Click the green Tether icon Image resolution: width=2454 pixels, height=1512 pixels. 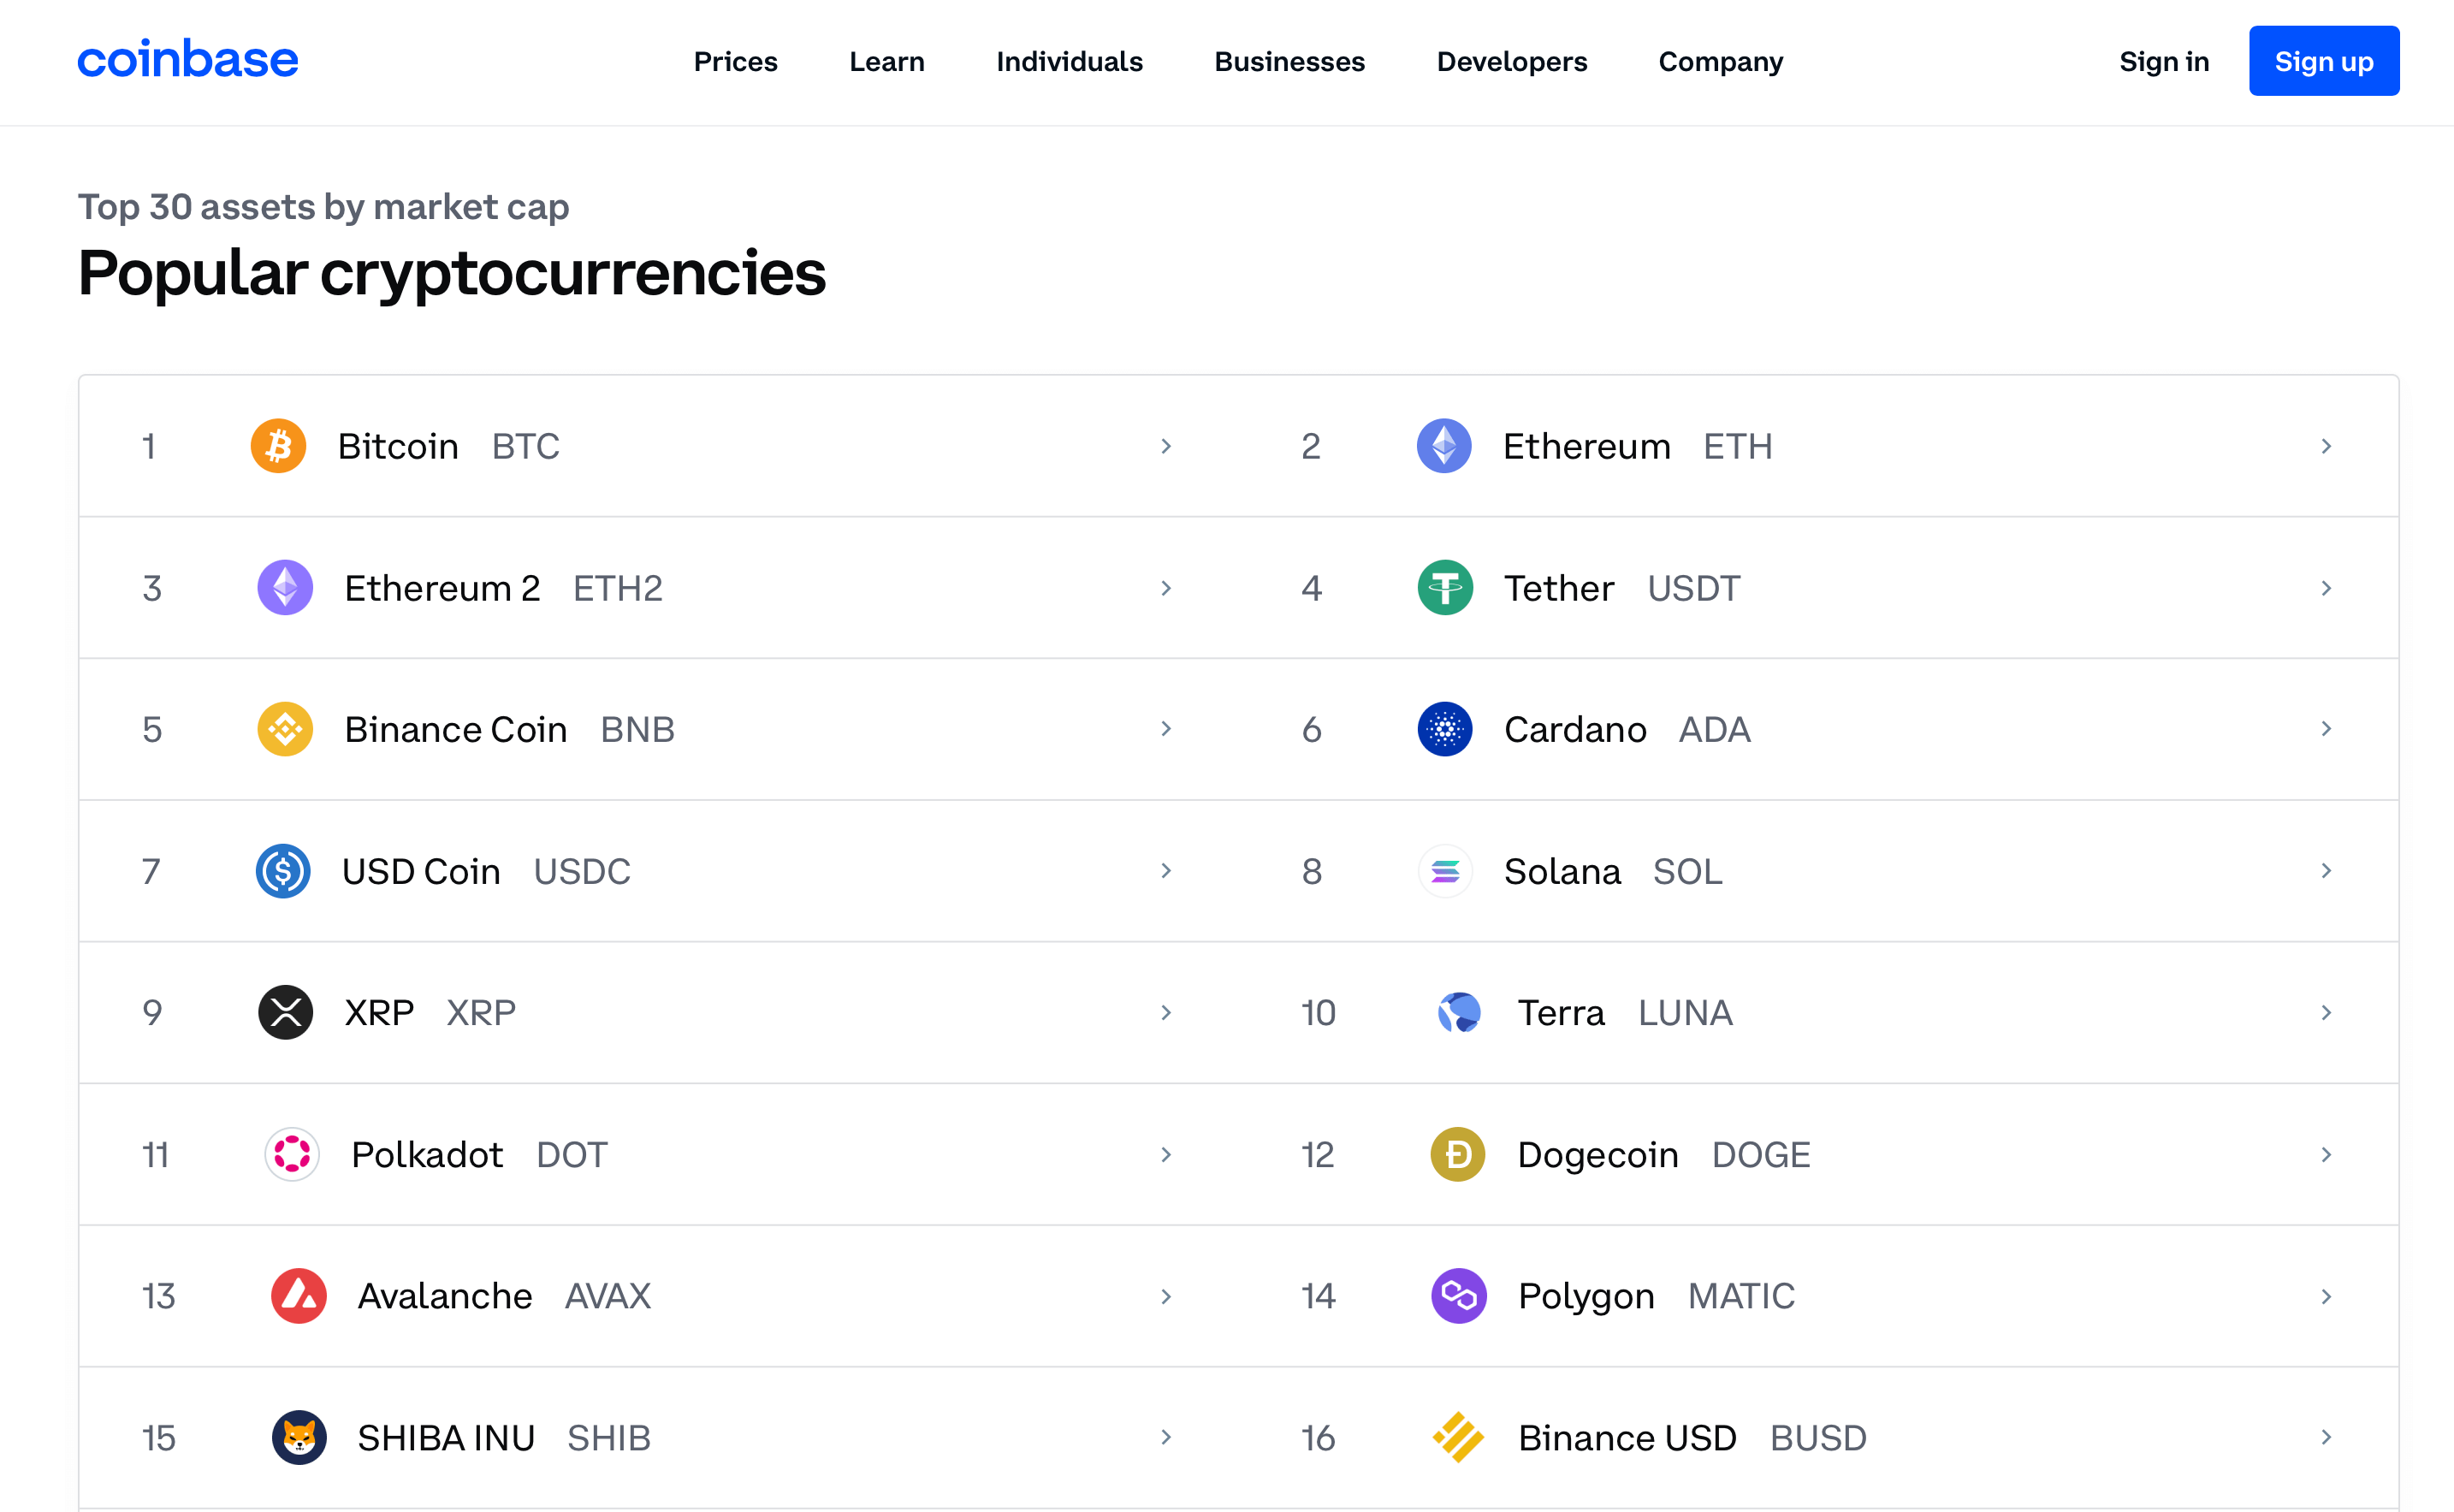pyautogui.click(x=1445, y=588)
